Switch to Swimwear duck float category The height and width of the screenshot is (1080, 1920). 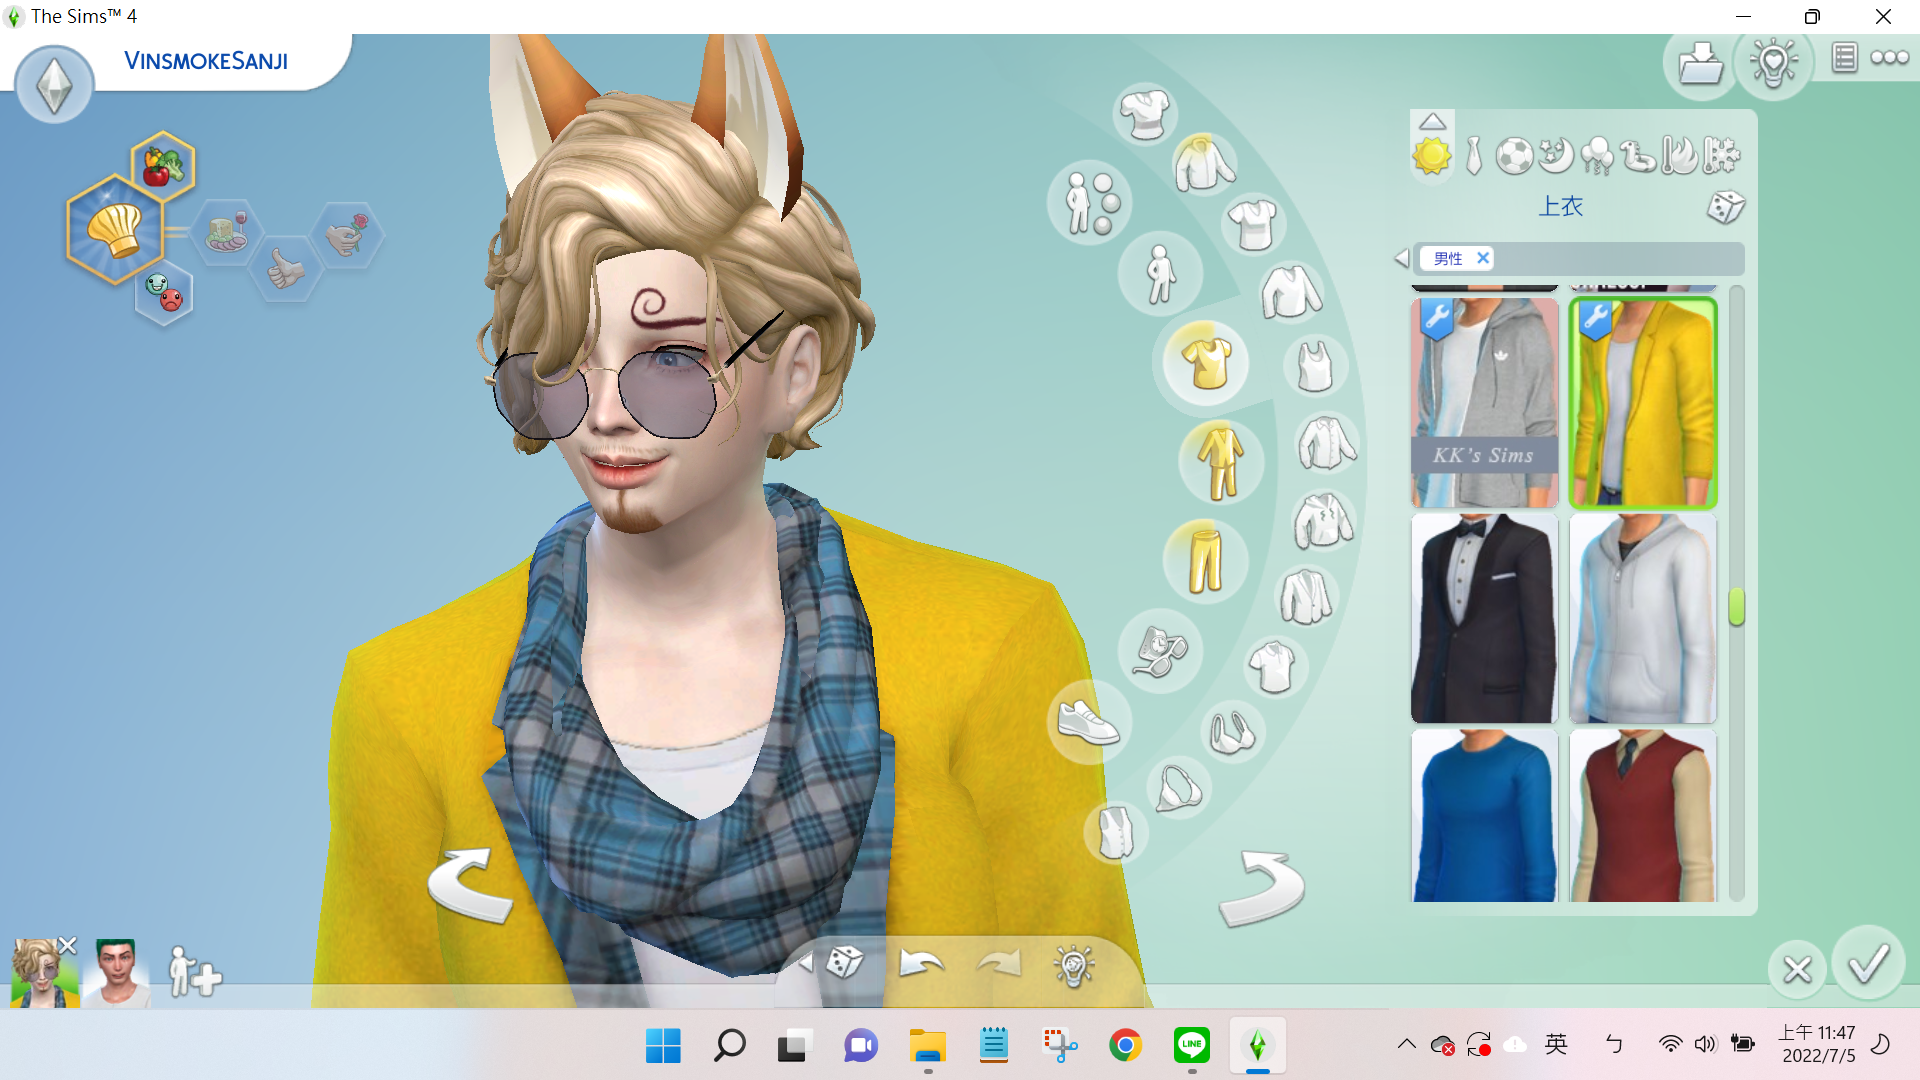tap(1638, 156)
